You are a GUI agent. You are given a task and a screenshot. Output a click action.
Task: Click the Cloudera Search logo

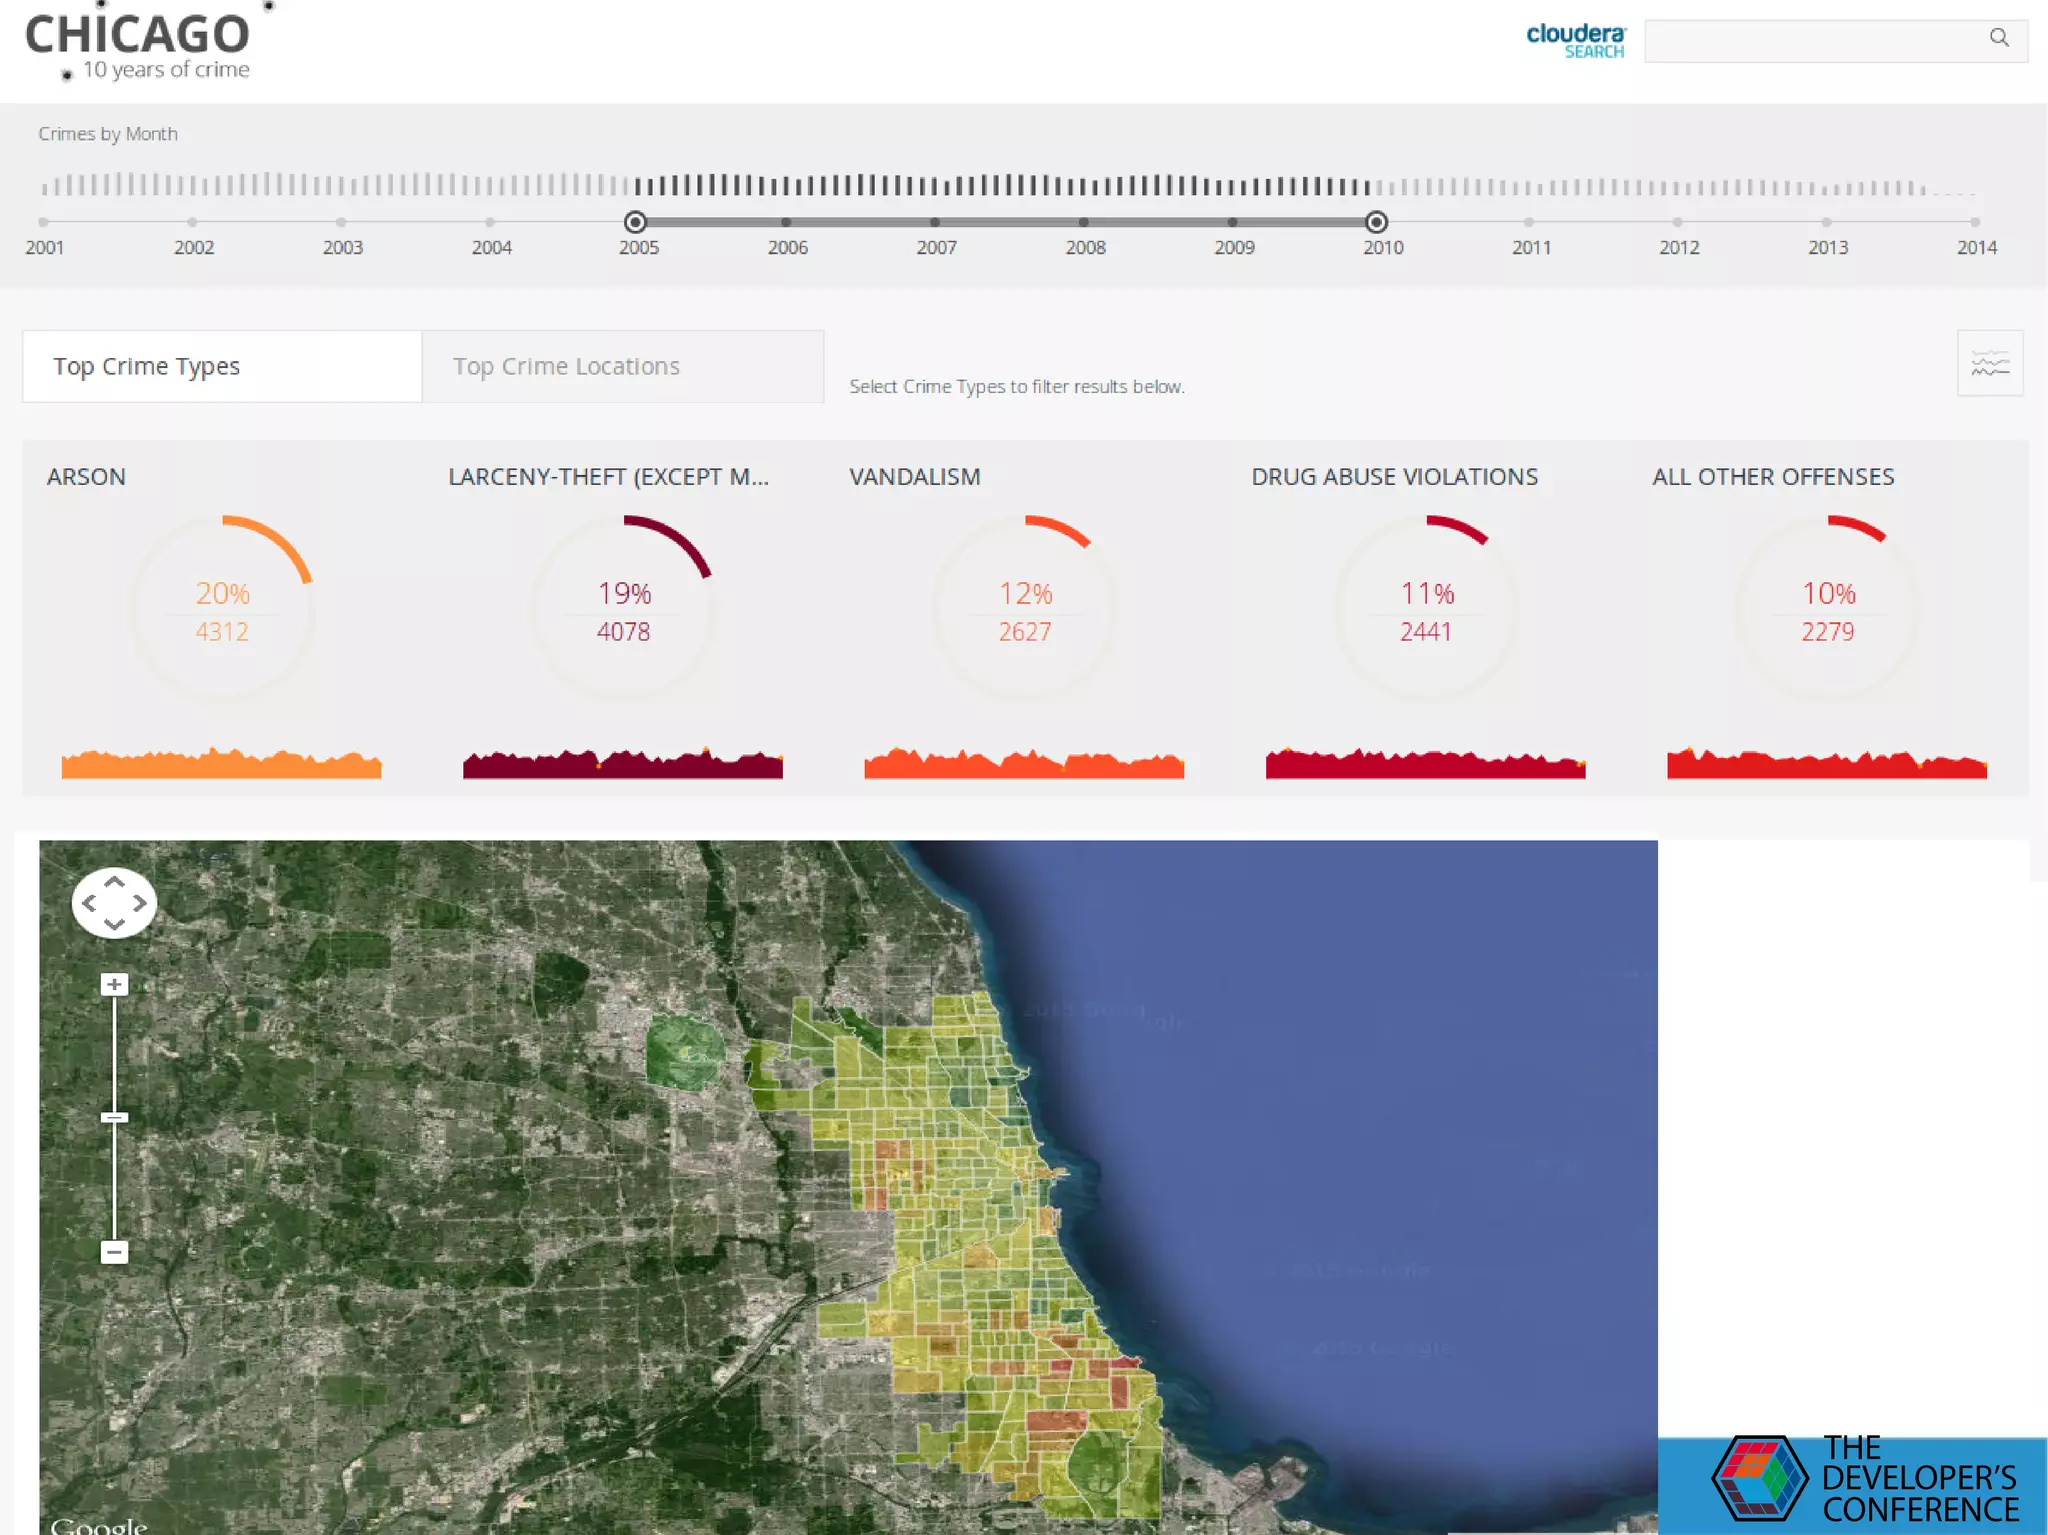coord(1575,41)
